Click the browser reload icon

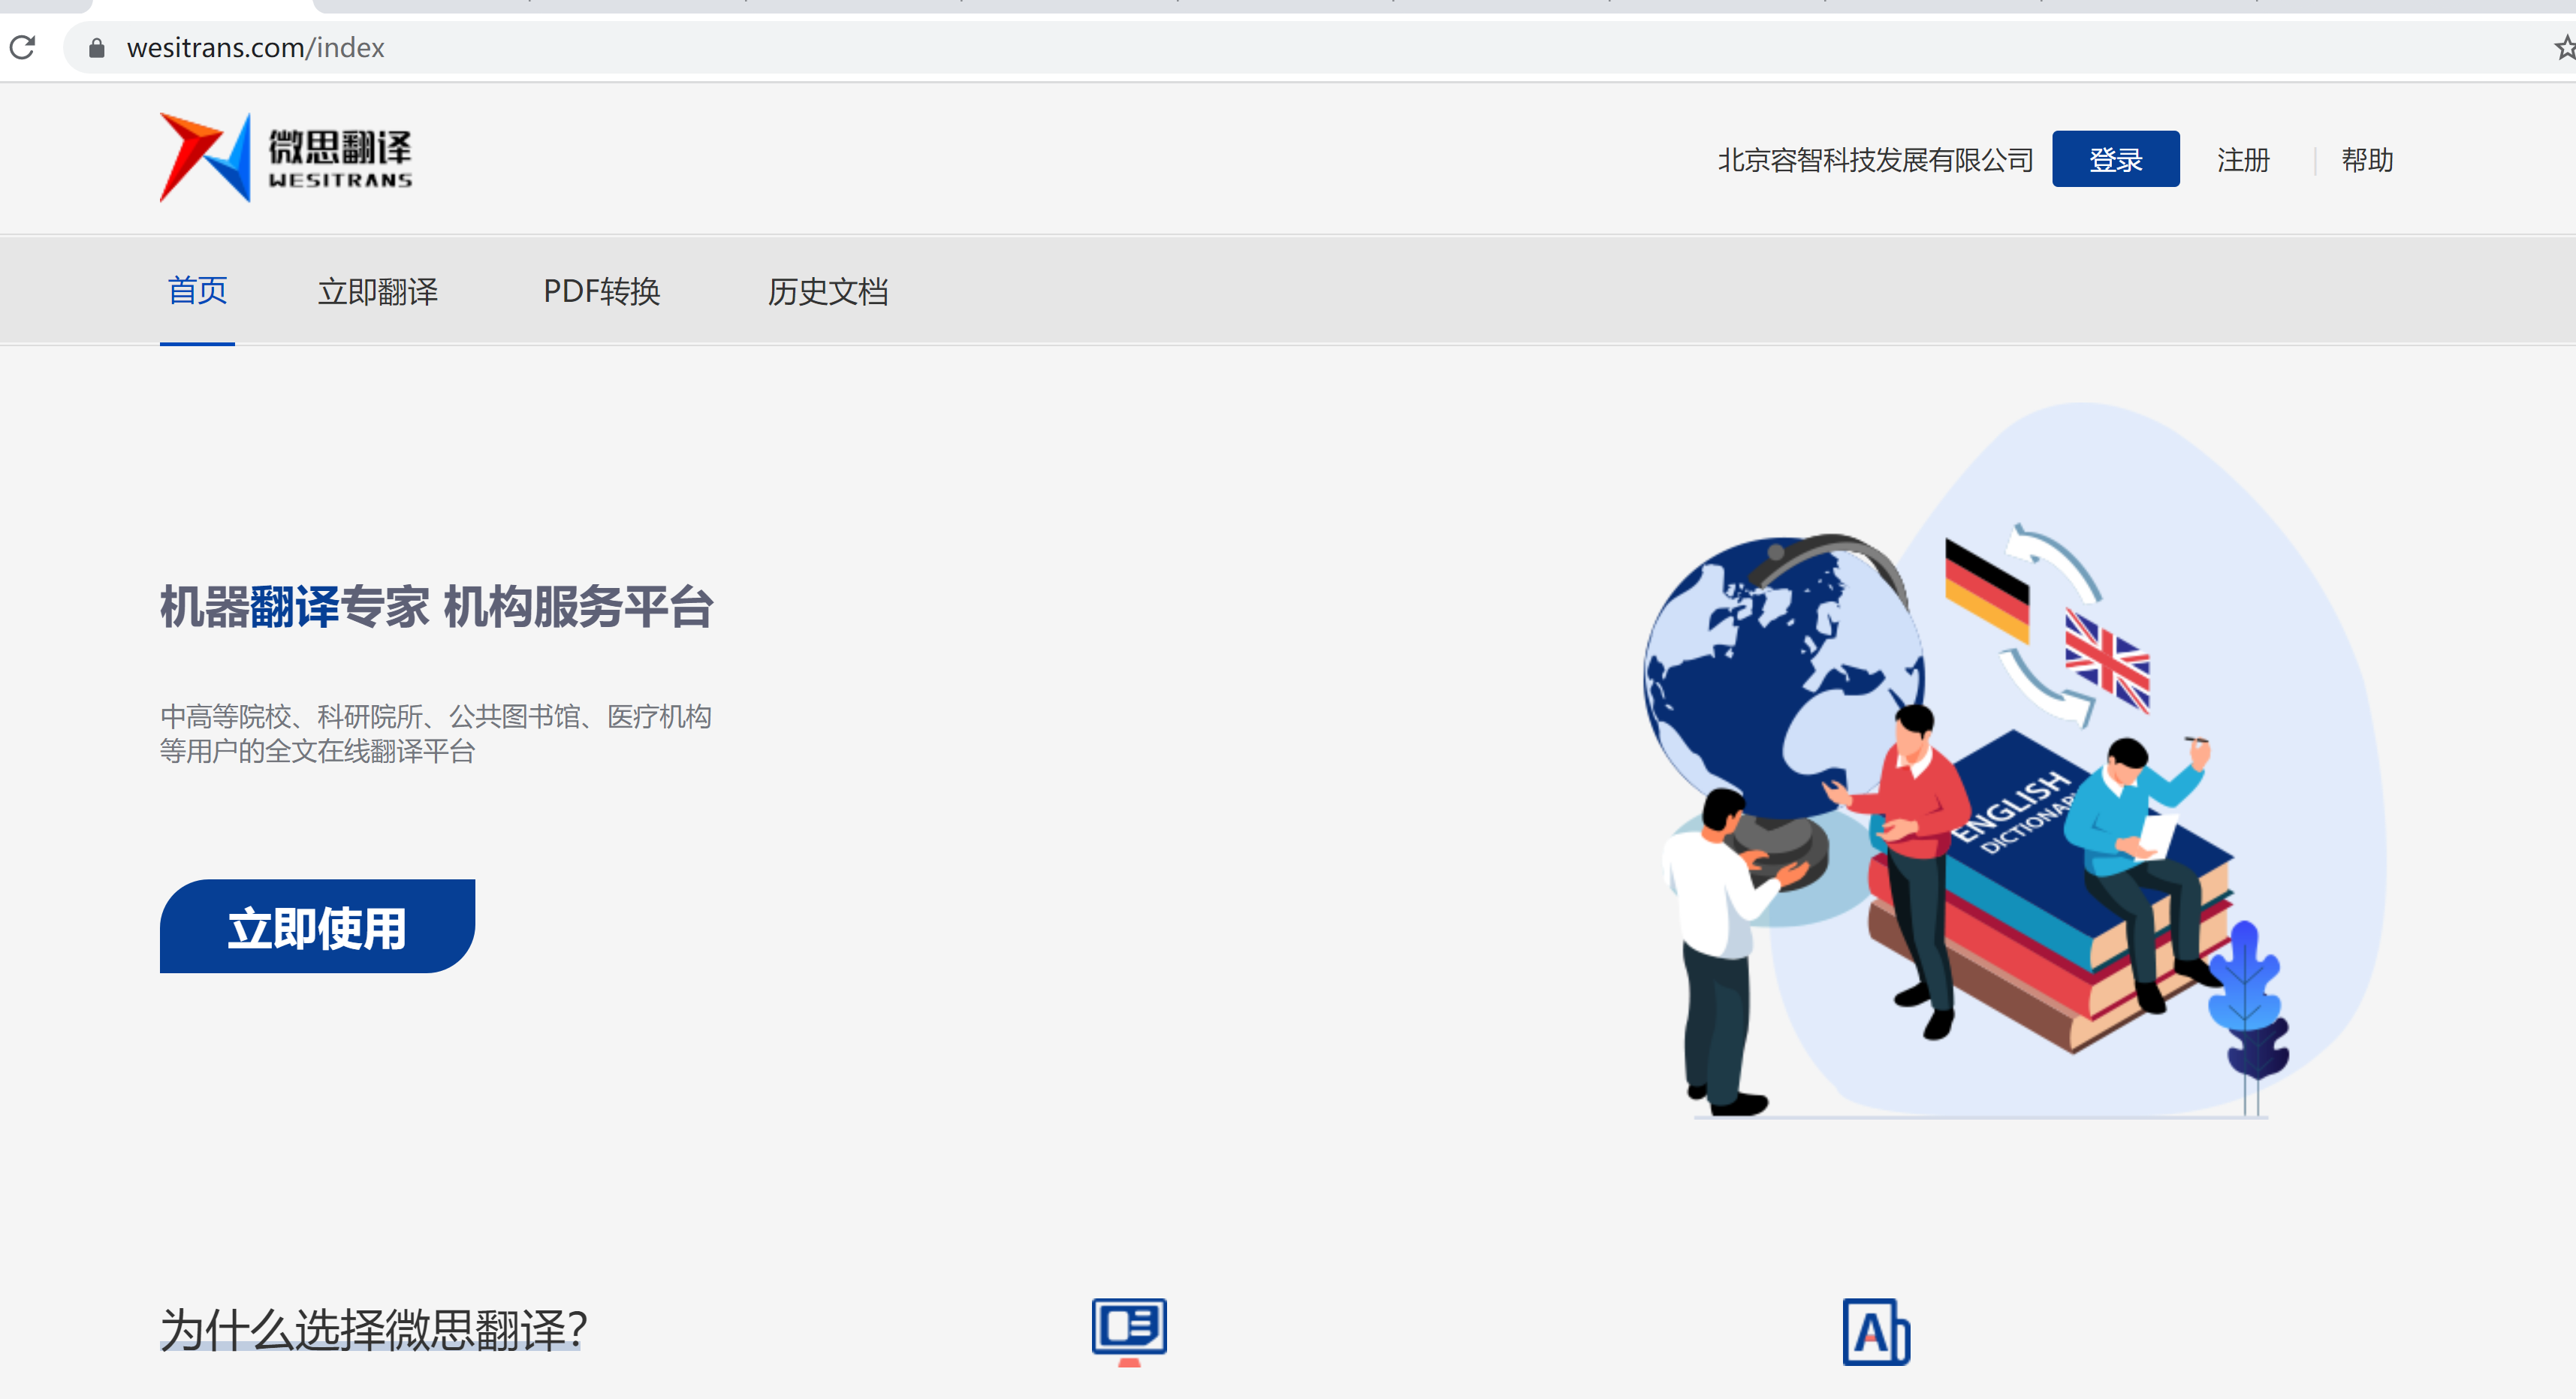[x=23, y=47]
